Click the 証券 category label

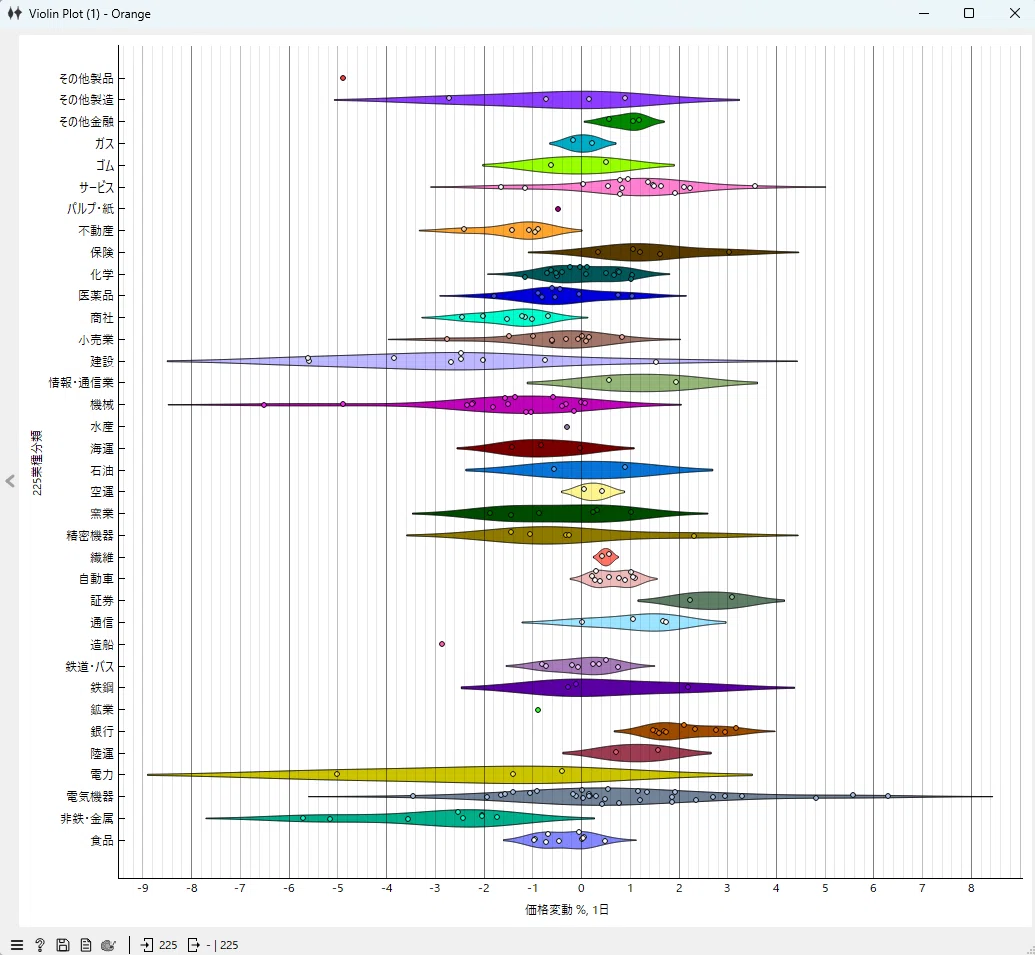coord(102,601)
